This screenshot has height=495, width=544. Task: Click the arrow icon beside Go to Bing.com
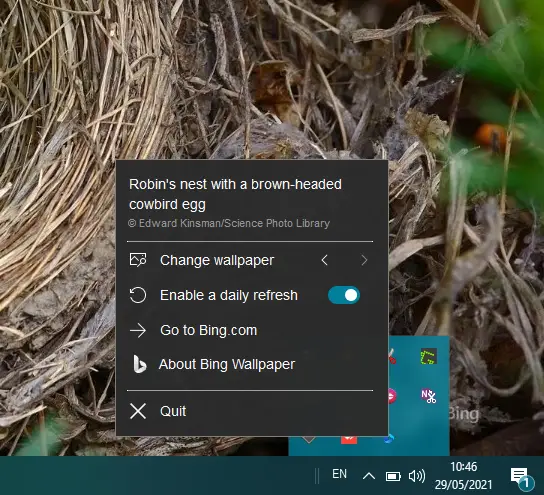click(x=138, y=330)
